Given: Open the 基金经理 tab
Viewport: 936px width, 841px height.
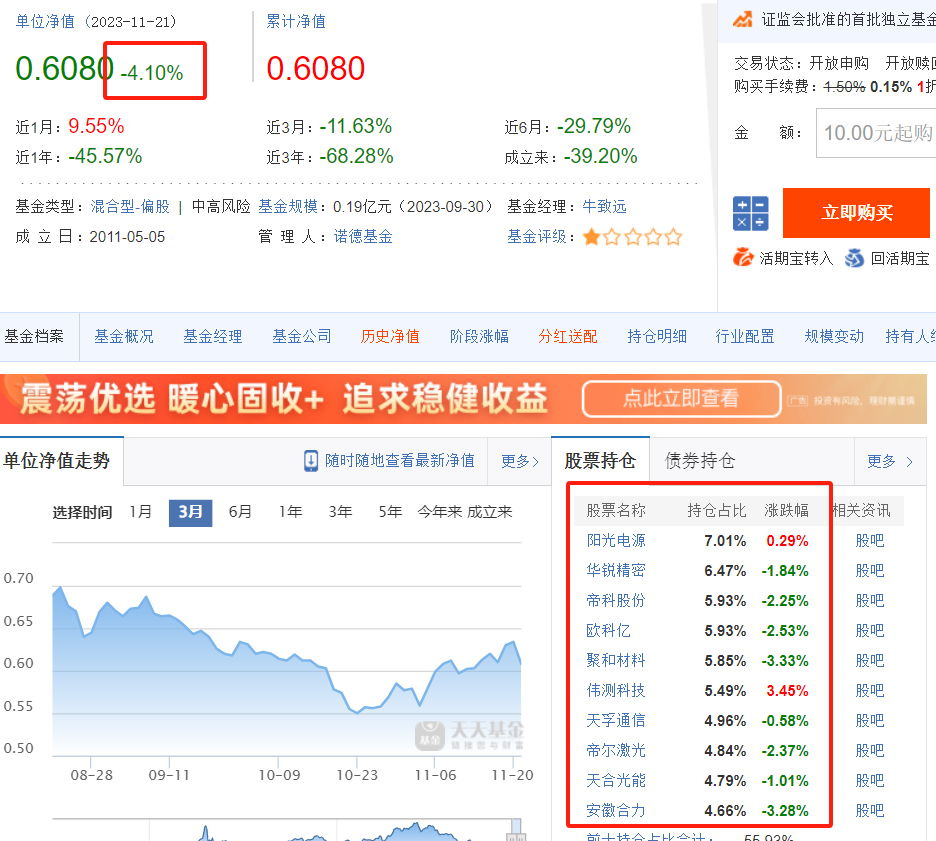Looking at the screenshot, I should 213,337.
